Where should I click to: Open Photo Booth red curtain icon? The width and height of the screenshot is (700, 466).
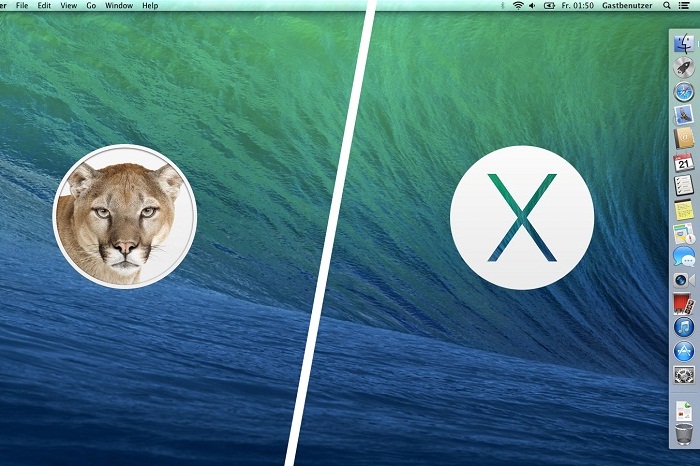684,304
